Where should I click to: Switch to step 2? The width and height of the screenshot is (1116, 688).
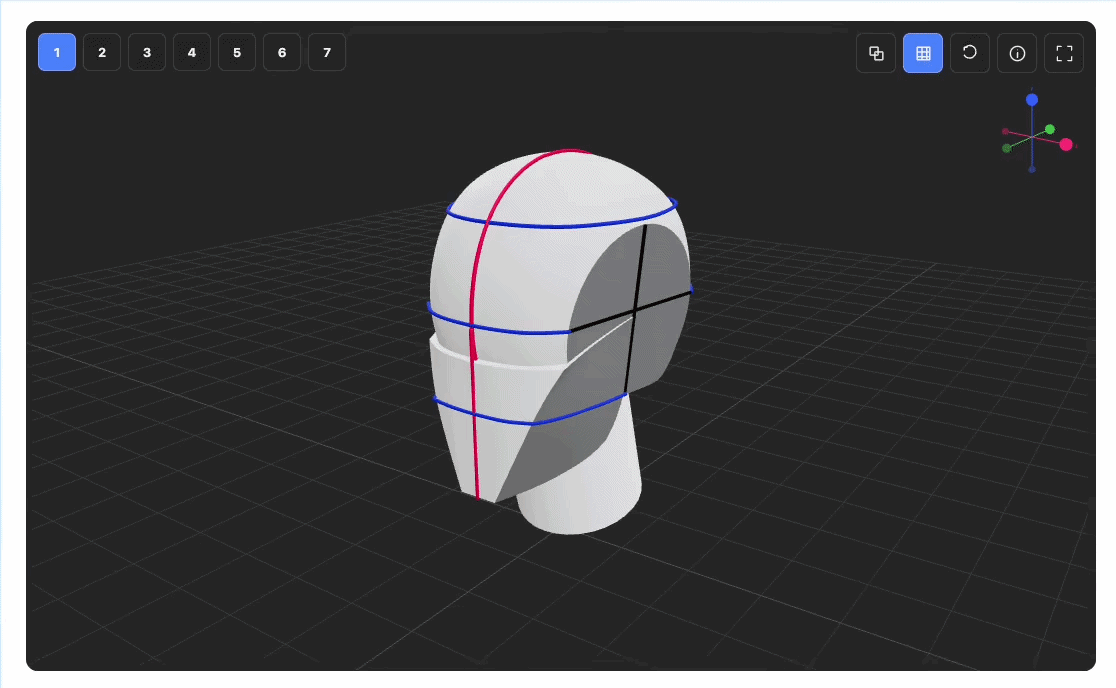pyautogui.click(x=102, y=52)
